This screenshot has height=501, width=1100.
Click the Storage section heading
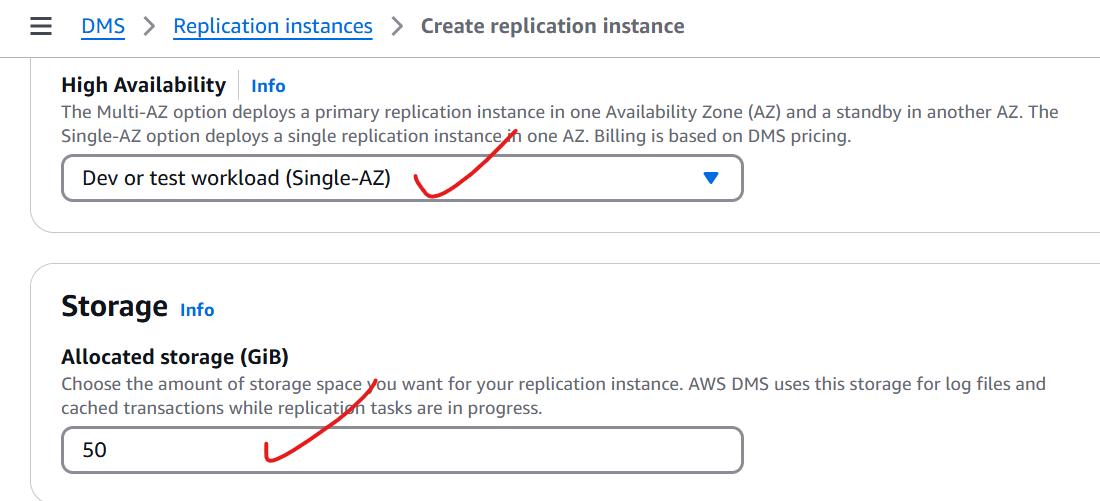(x=114, y=307)
